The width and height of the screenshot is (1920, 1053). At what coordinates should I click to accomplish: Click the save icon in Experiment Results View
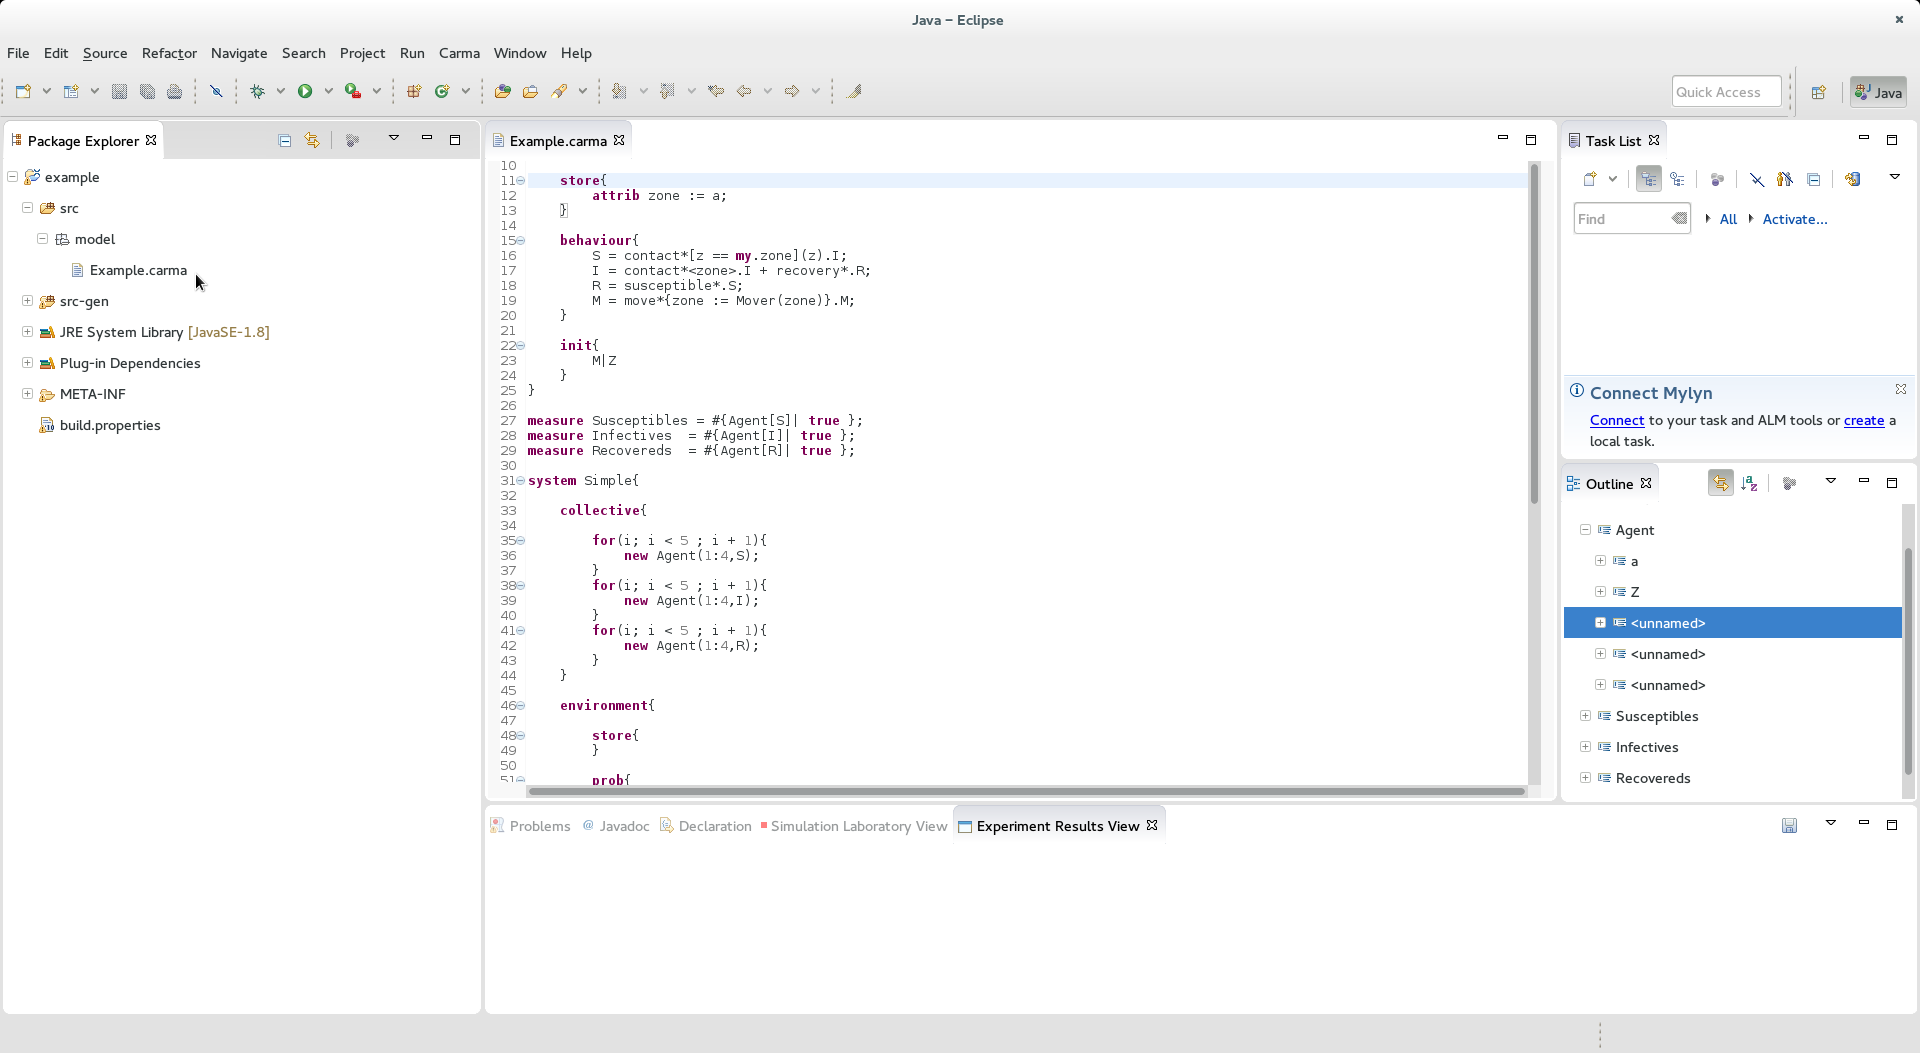coord(1790,825)
